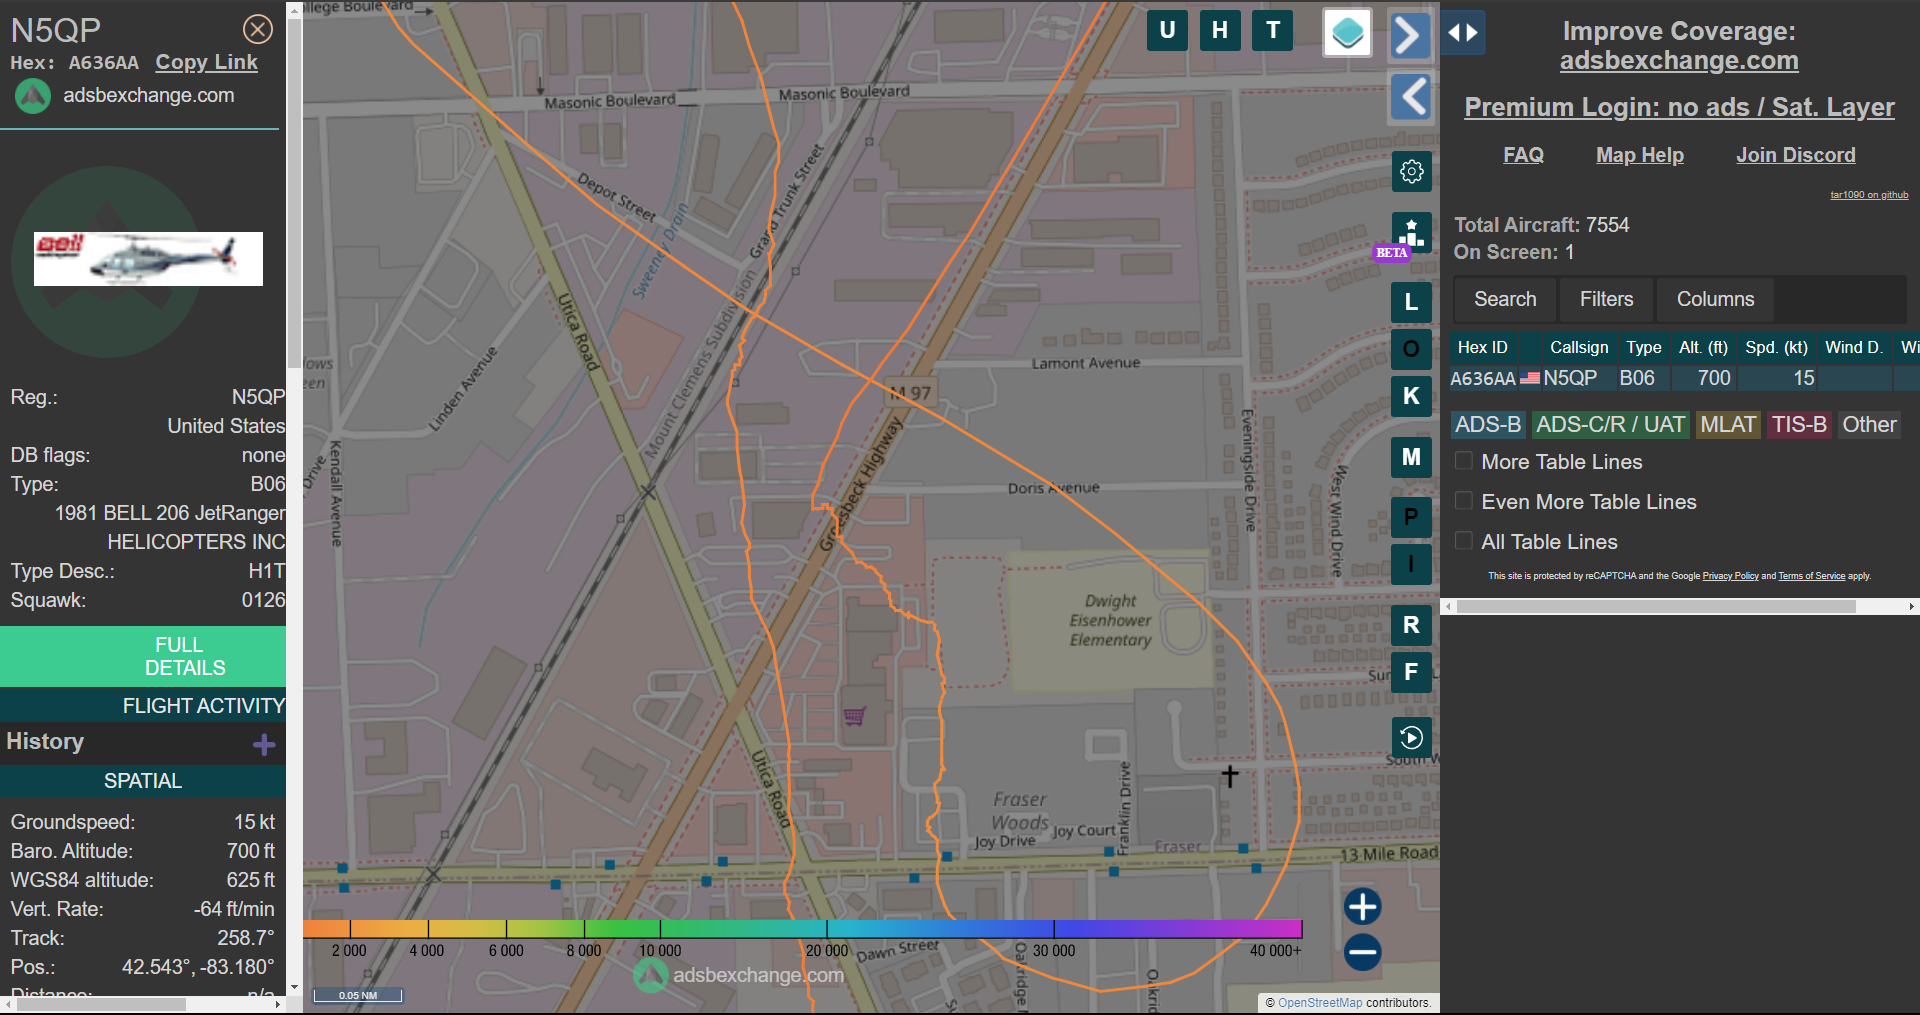Screen dimensions: 1920x1015
Task: Toggle the L map button
Action: pos(1411,302)
